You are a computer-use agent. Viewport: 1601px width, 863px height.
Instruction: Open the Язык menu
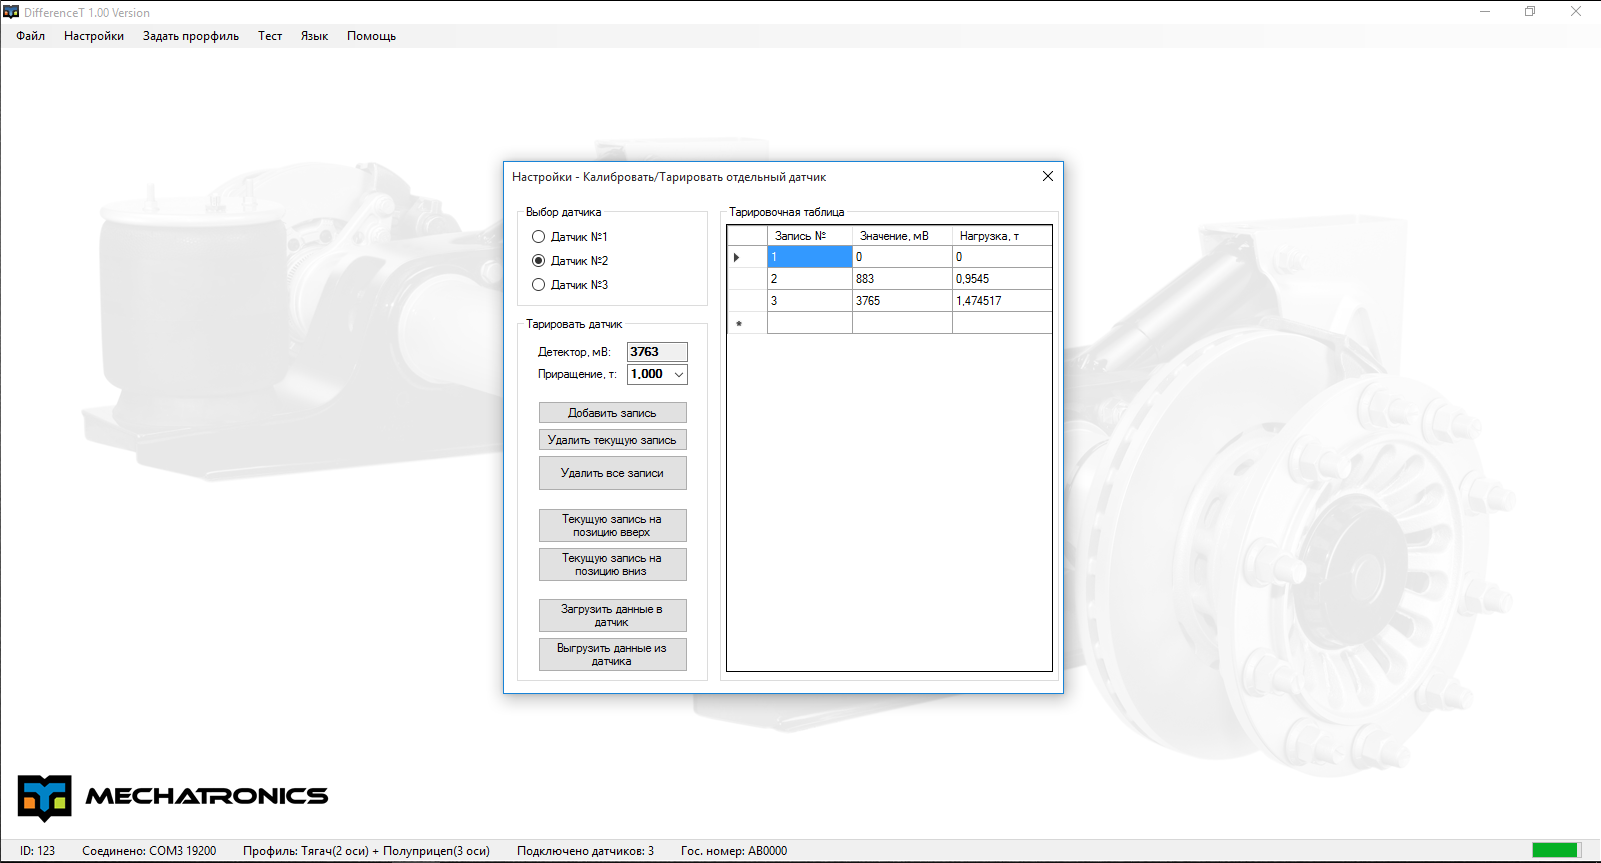pos(314,36)
